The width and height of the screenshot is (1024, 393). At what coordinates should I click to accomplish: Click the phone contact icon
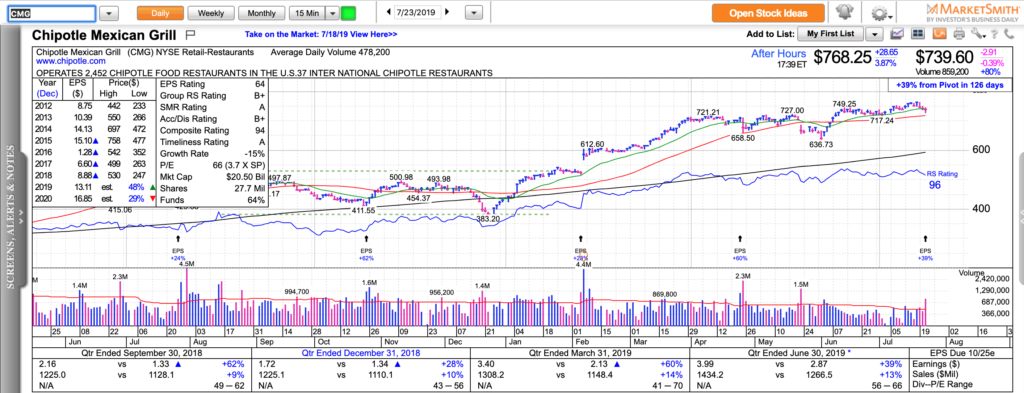[x=1010, y=33]
